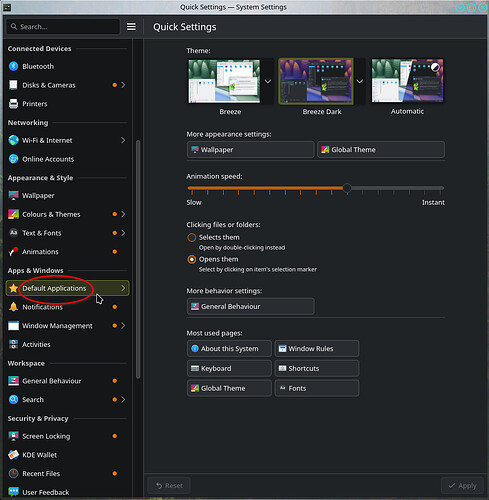The image size is (489, 500).
Task: Click the Text & Fonts icon
Action: (13, 233)
